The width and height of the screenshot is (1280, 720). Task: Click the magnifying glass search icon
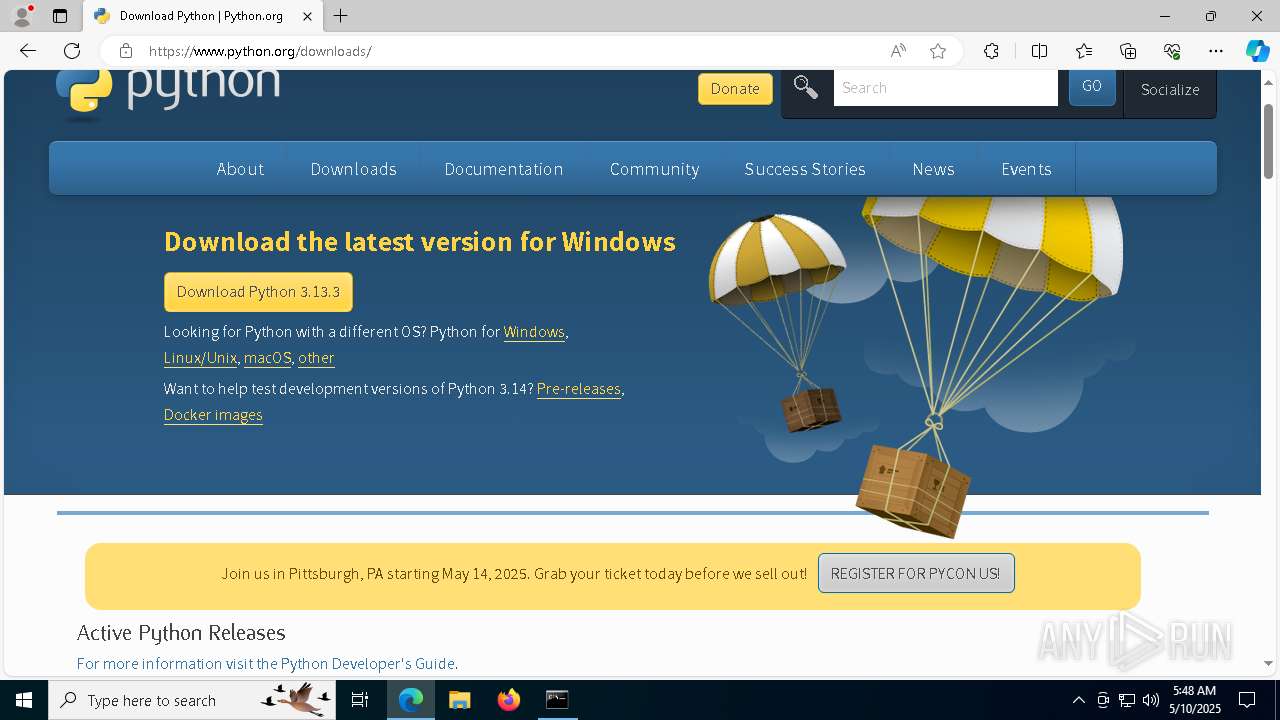806,87
